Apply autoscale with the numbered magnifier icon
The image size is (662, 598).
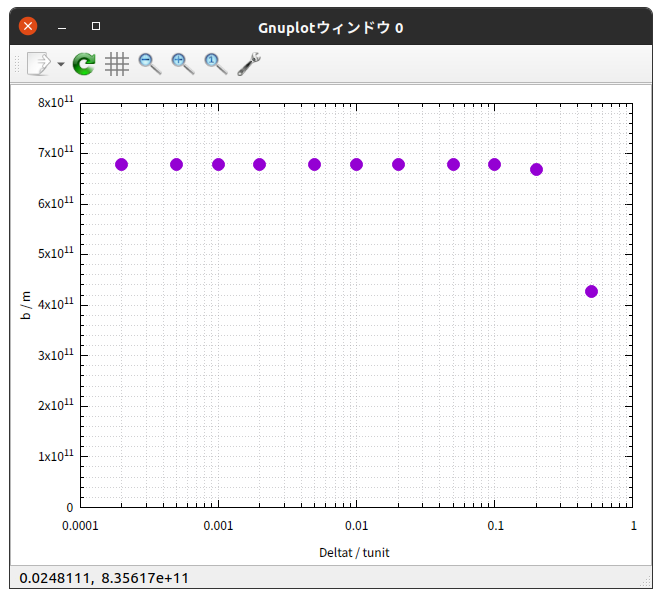pyautogui.click(x=216, y=64)
